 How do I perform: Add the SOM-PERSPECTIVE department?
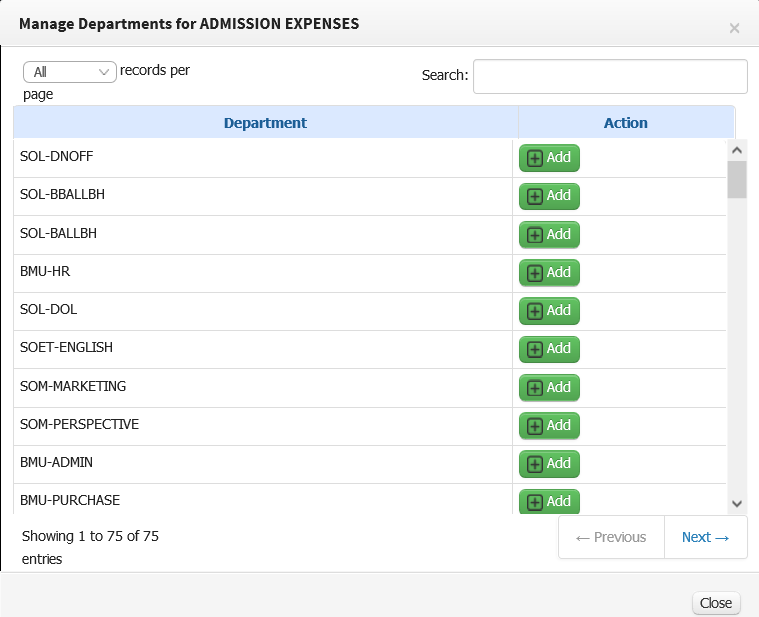[549, 425]
